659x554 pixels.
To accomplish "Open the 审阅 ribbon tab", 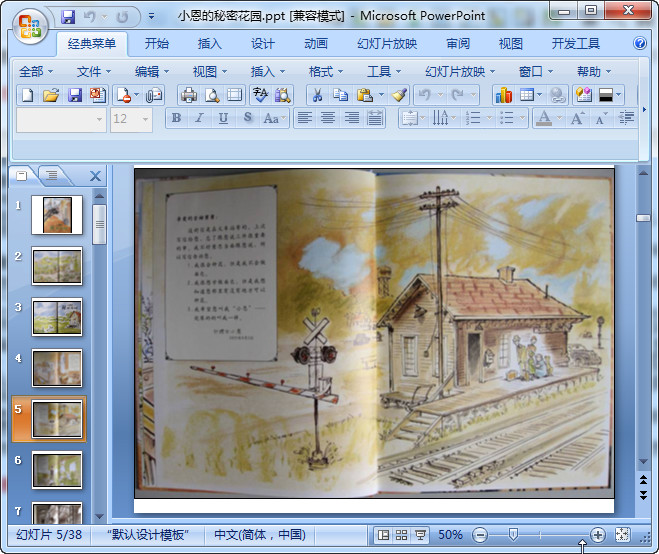I will pos(458,44).
